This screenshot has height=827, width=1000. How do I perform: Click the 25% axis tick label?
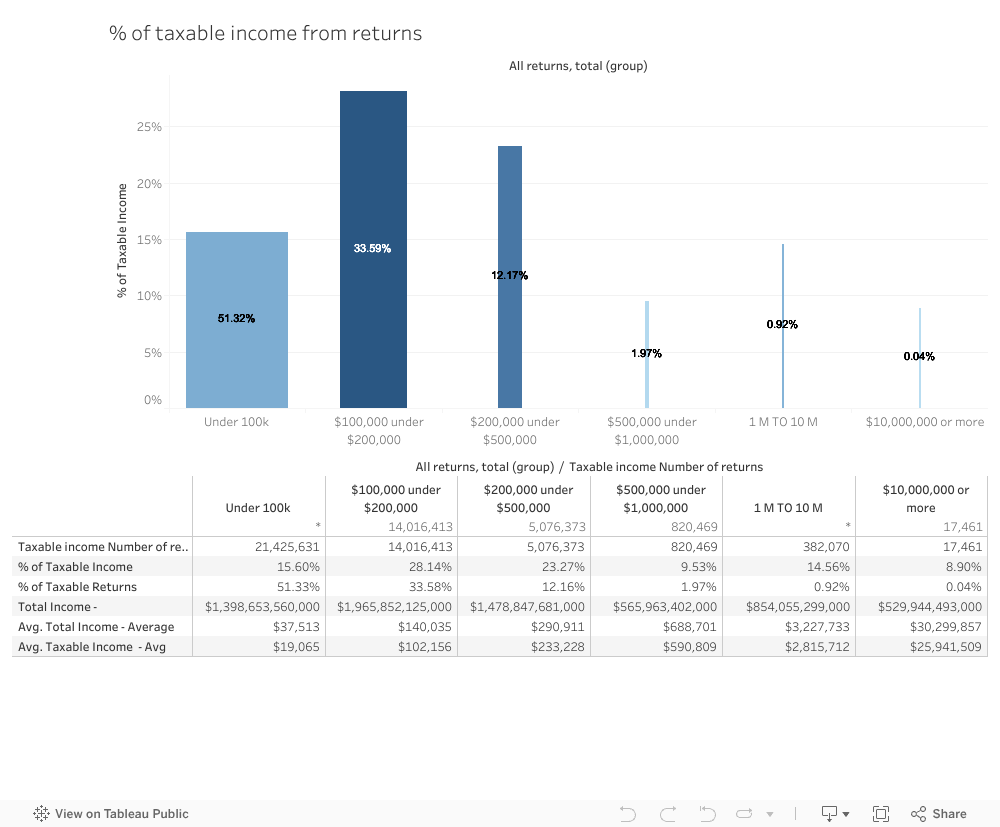tap(149, 127)
